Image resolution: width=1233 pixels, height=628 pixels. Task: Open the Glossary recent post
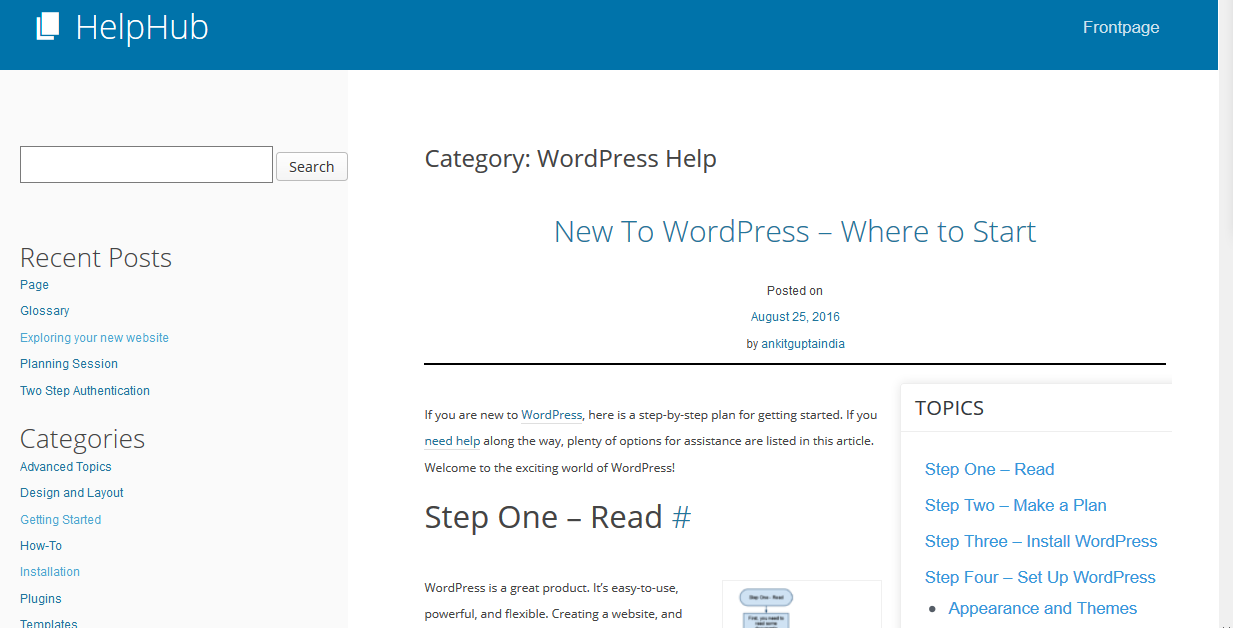point(45,311)
